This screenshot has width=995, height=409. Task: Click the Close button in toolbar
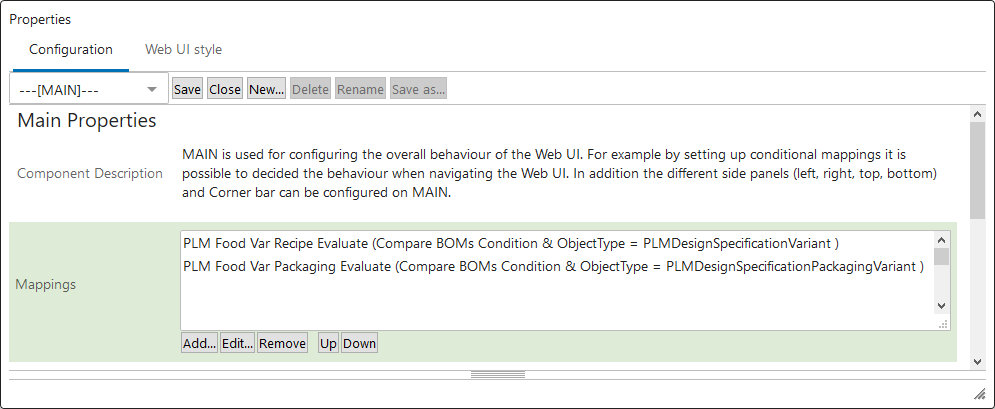point(225,89)
